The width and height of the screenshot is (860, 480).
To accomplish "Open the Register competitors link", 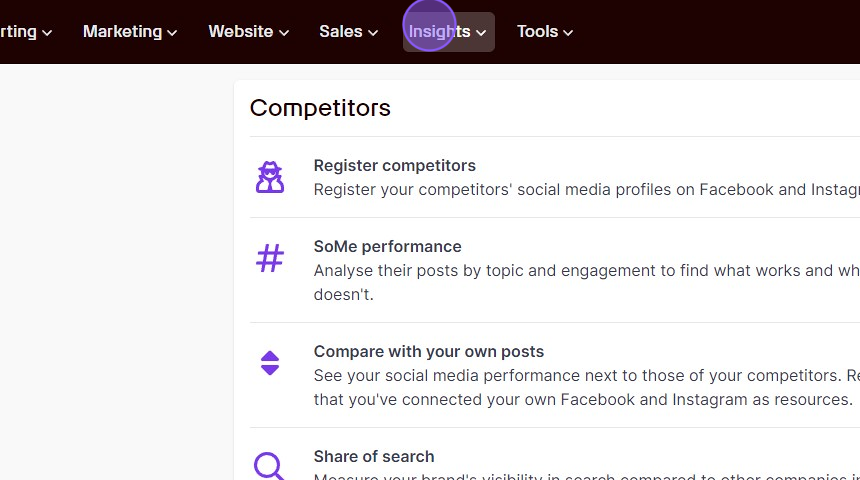I will (394, 166).
